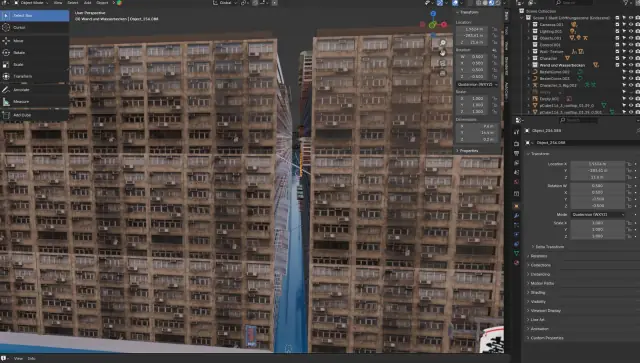Screen dimensions: 640x363
Task: Open the Particles properties tab icon
Action: pyautogui.click(x=517, y=225)
